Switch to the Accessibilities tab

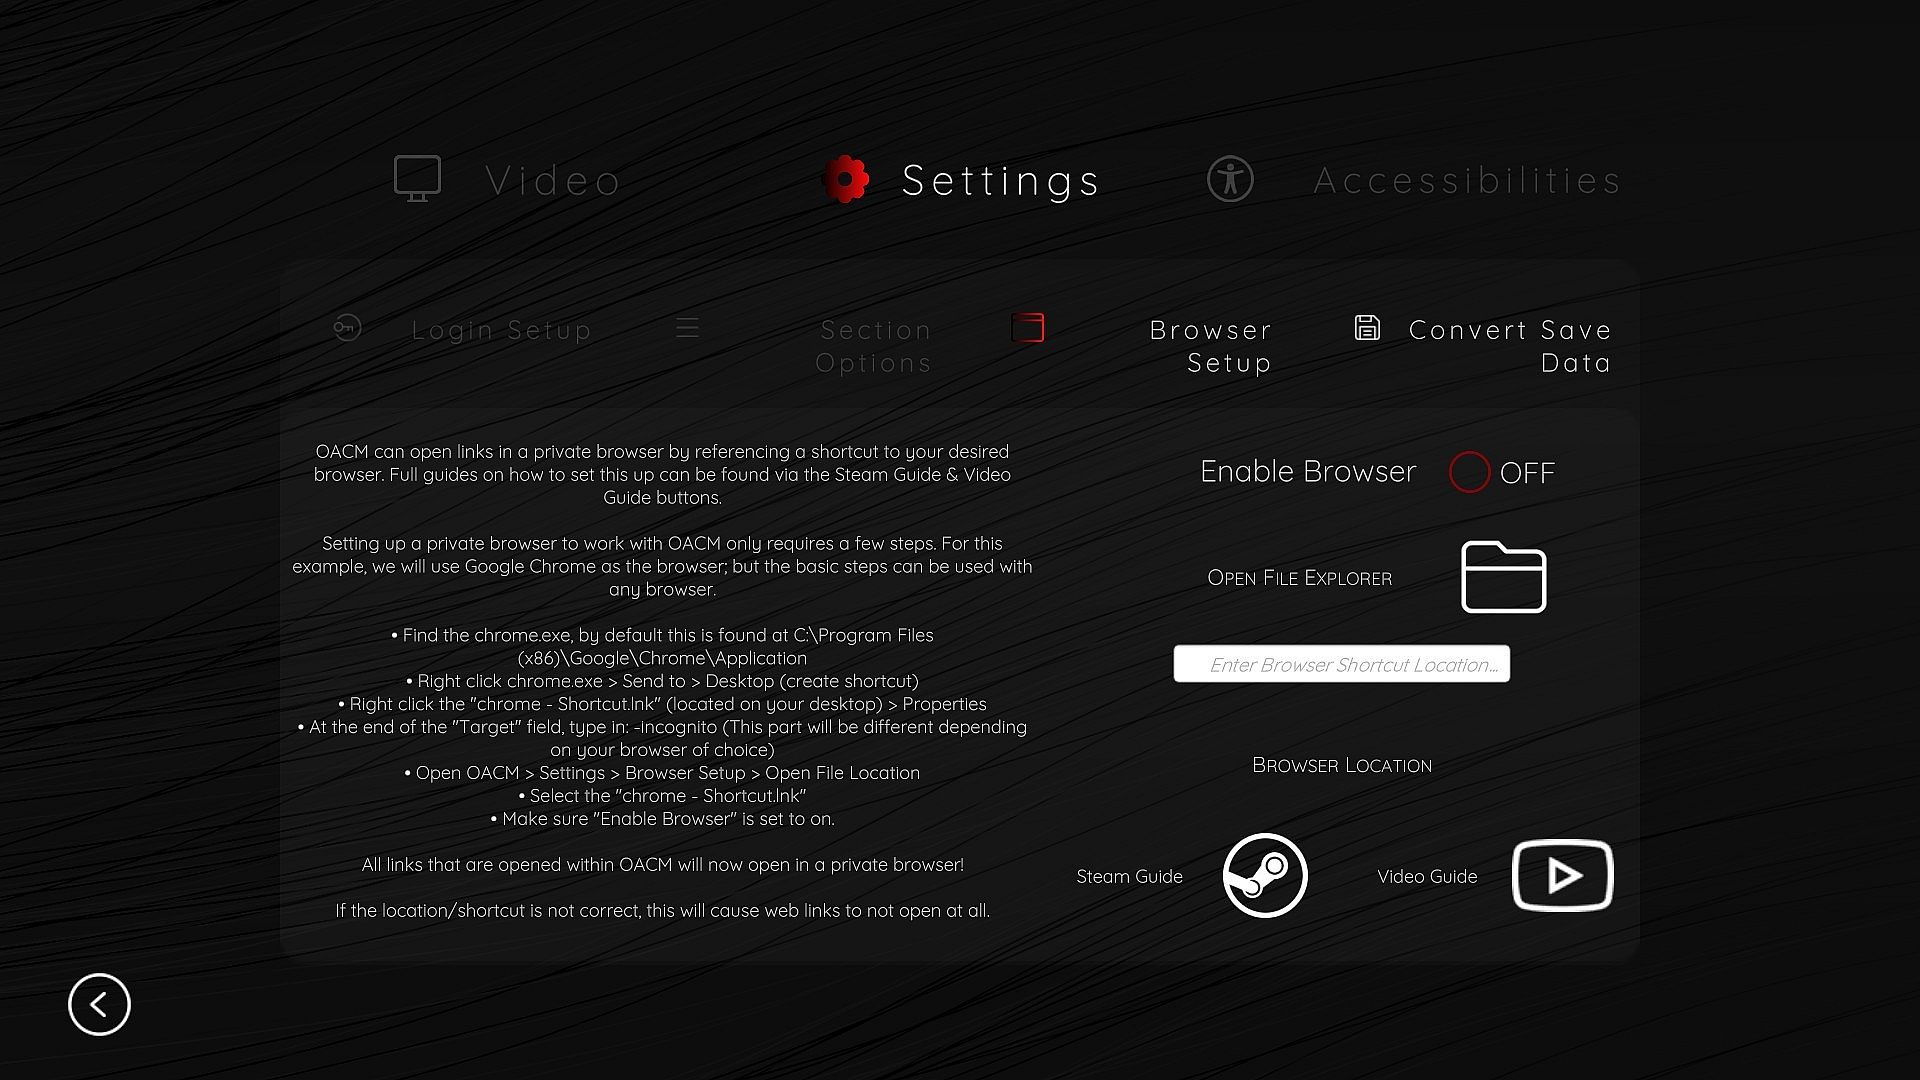(1466, 181)
